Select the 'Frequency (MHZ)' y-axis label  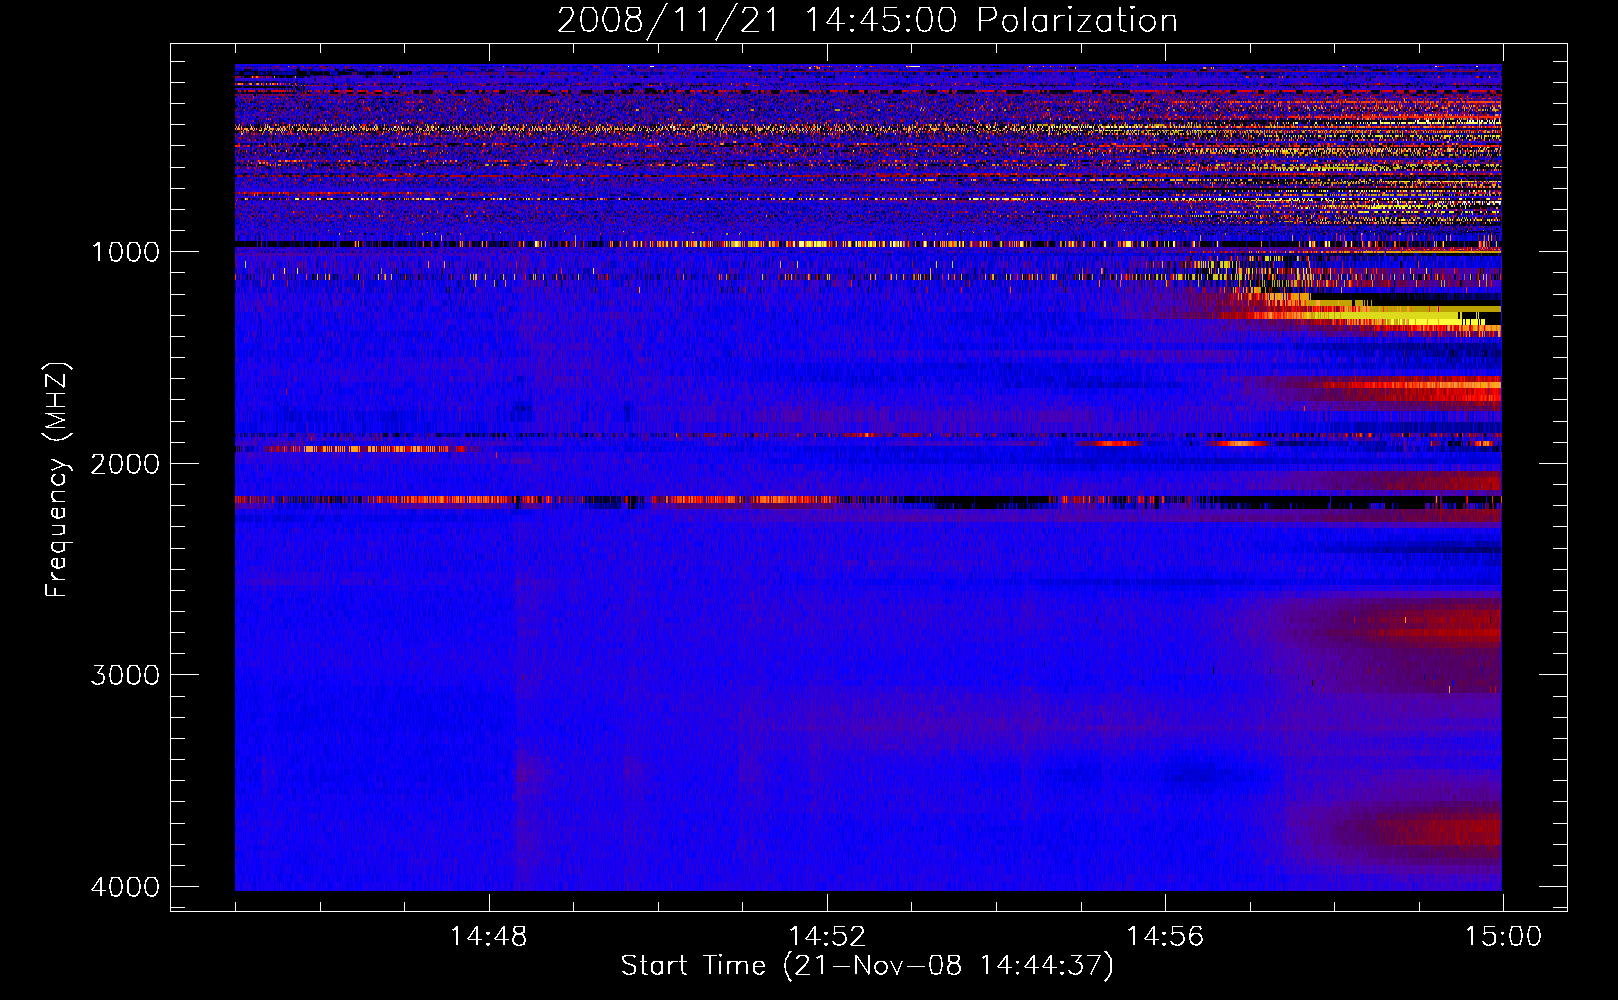click(56, 479)
